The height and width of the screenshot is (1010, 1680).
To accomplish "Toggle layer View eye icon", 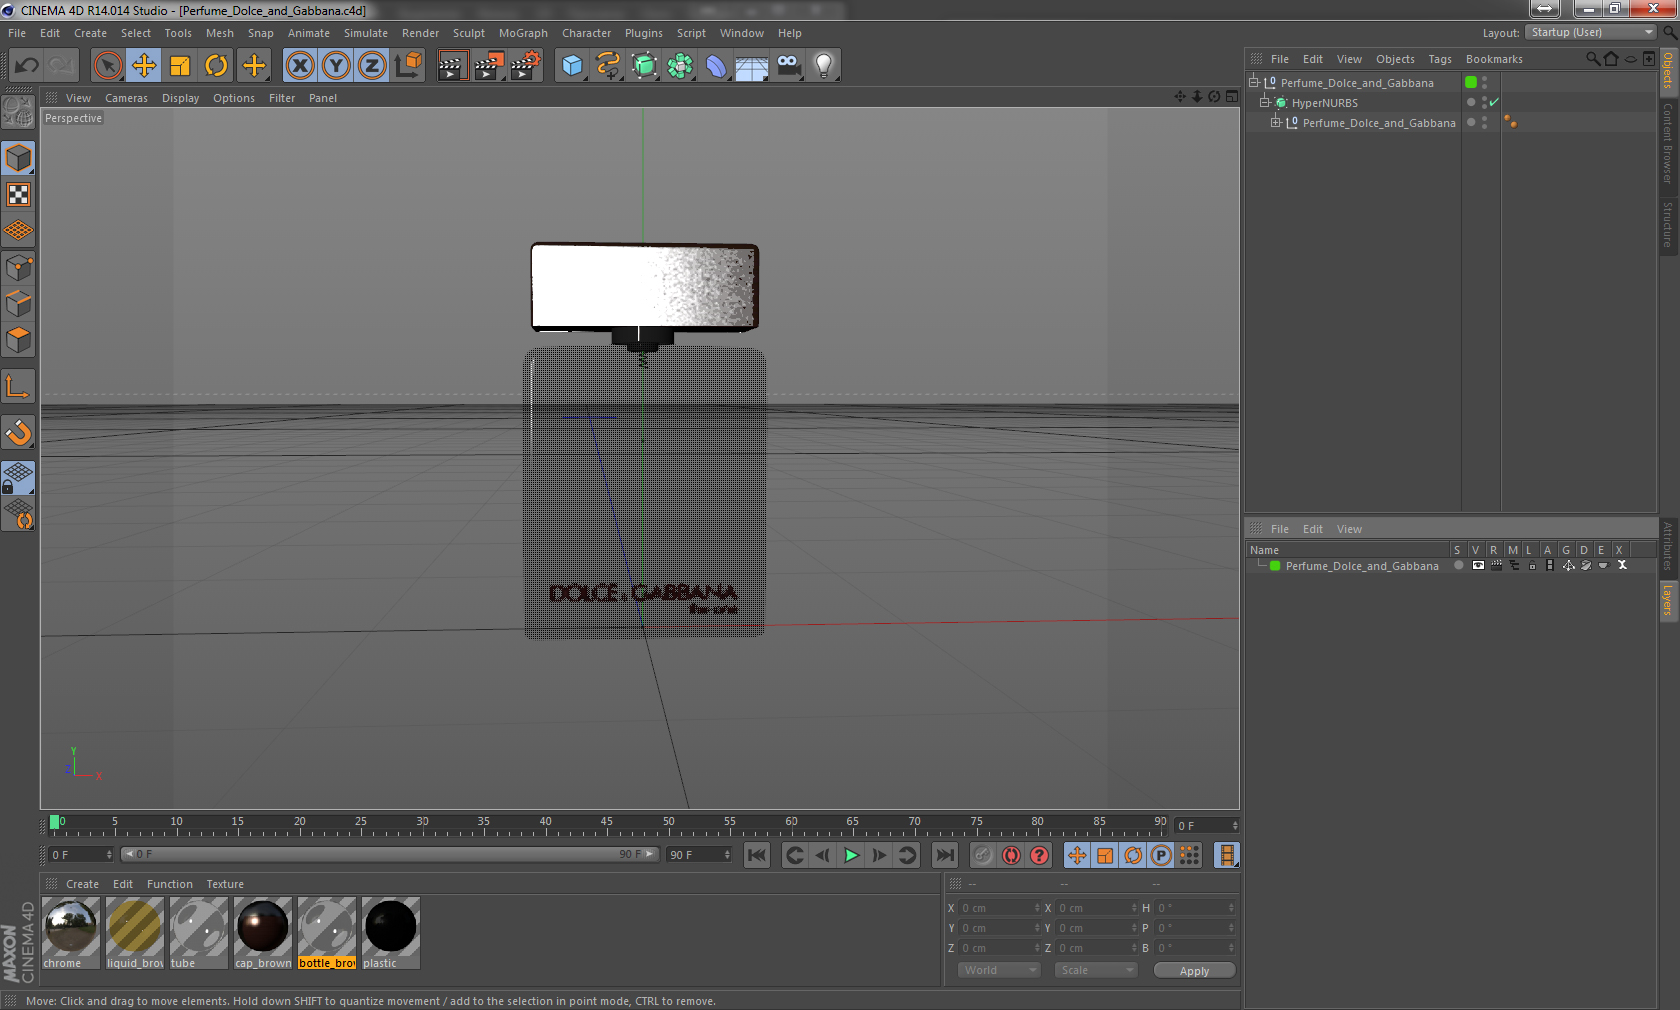I will pos(1478,565).
